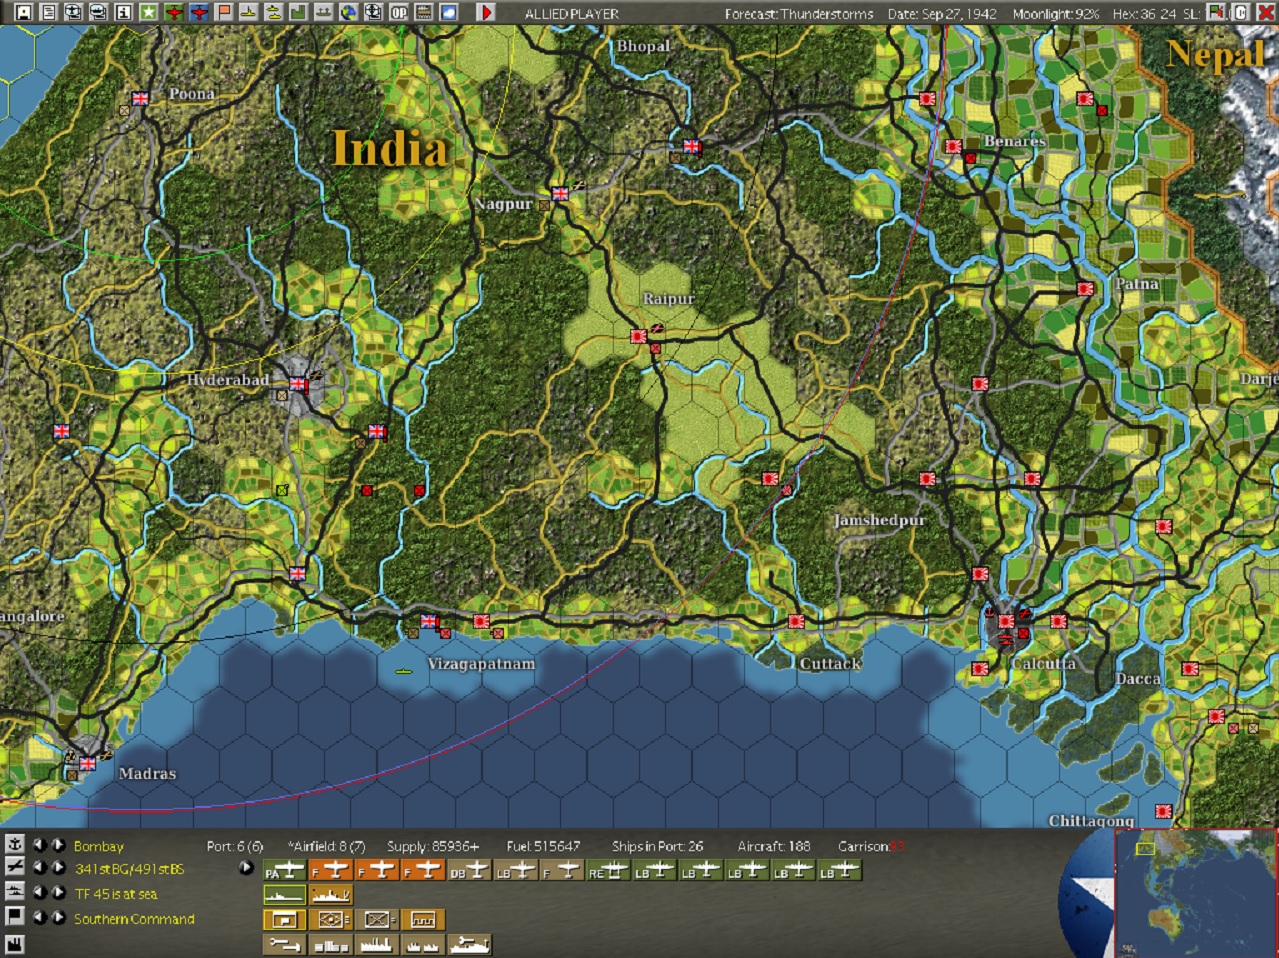1279x958 pixels.
Task: Click the repair shipyard icon with wrench and ship
Action: 470,944
